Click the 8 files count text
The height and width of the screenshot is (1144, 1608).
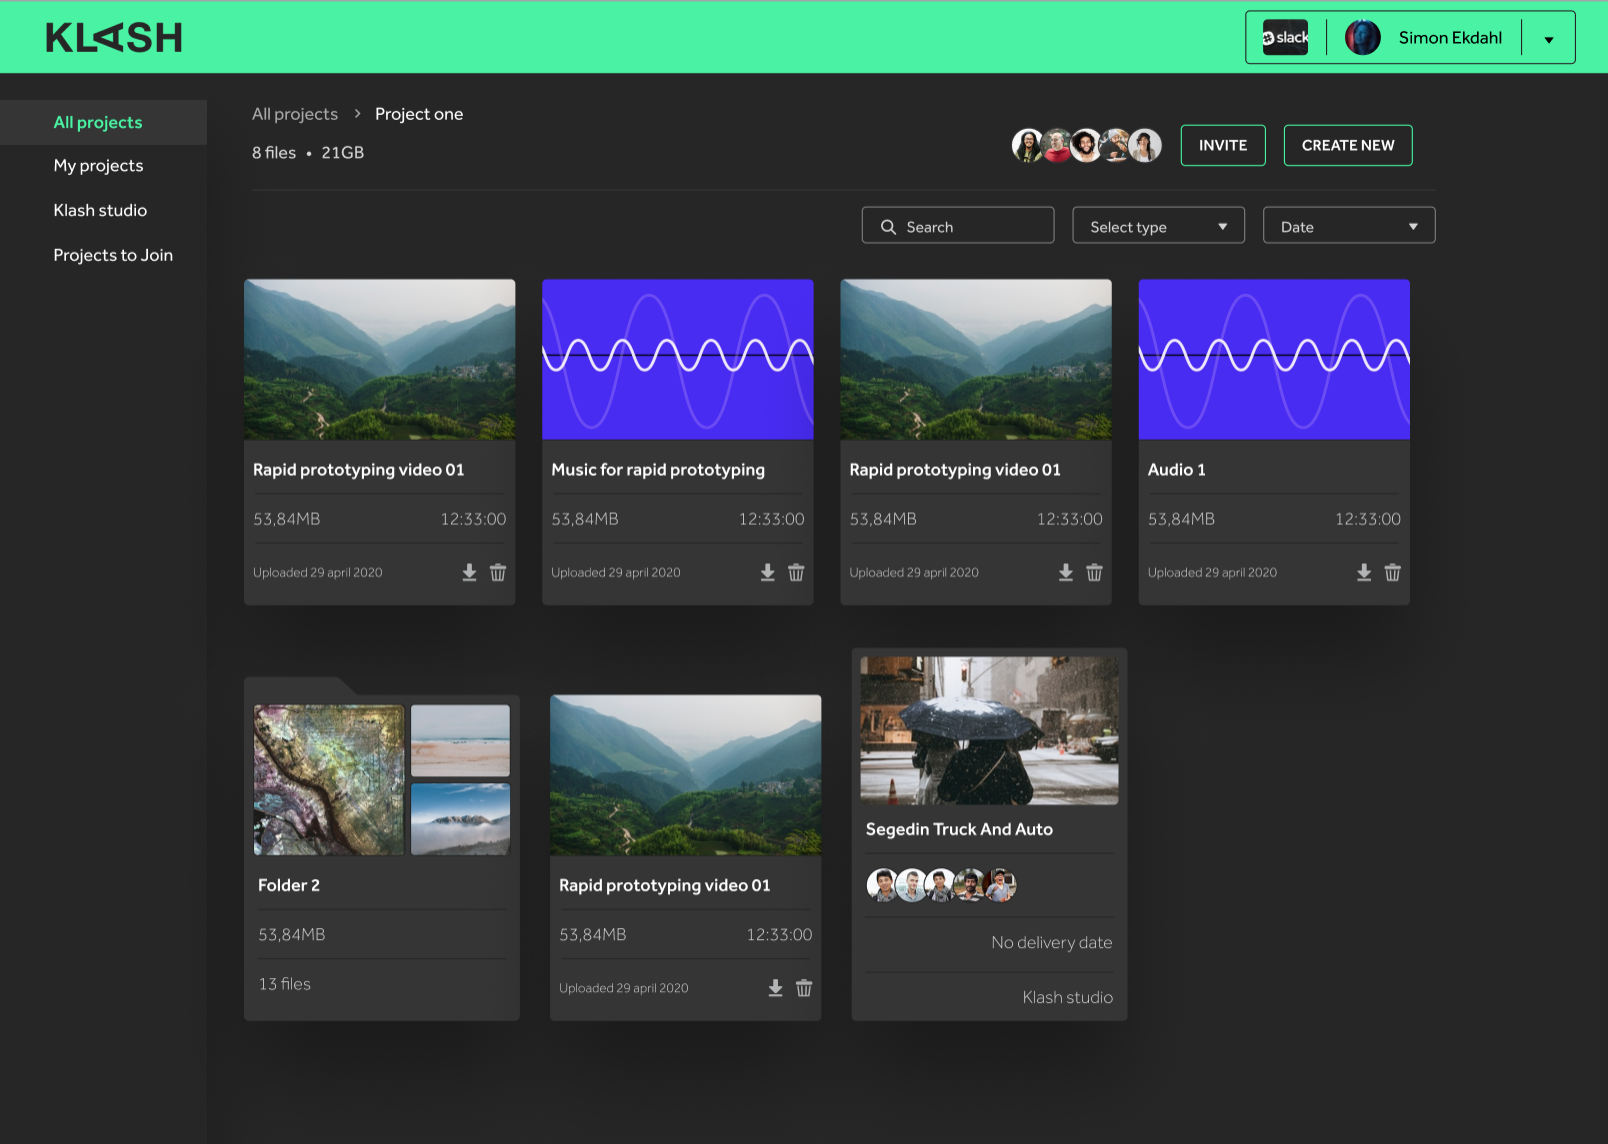point(274,153)
